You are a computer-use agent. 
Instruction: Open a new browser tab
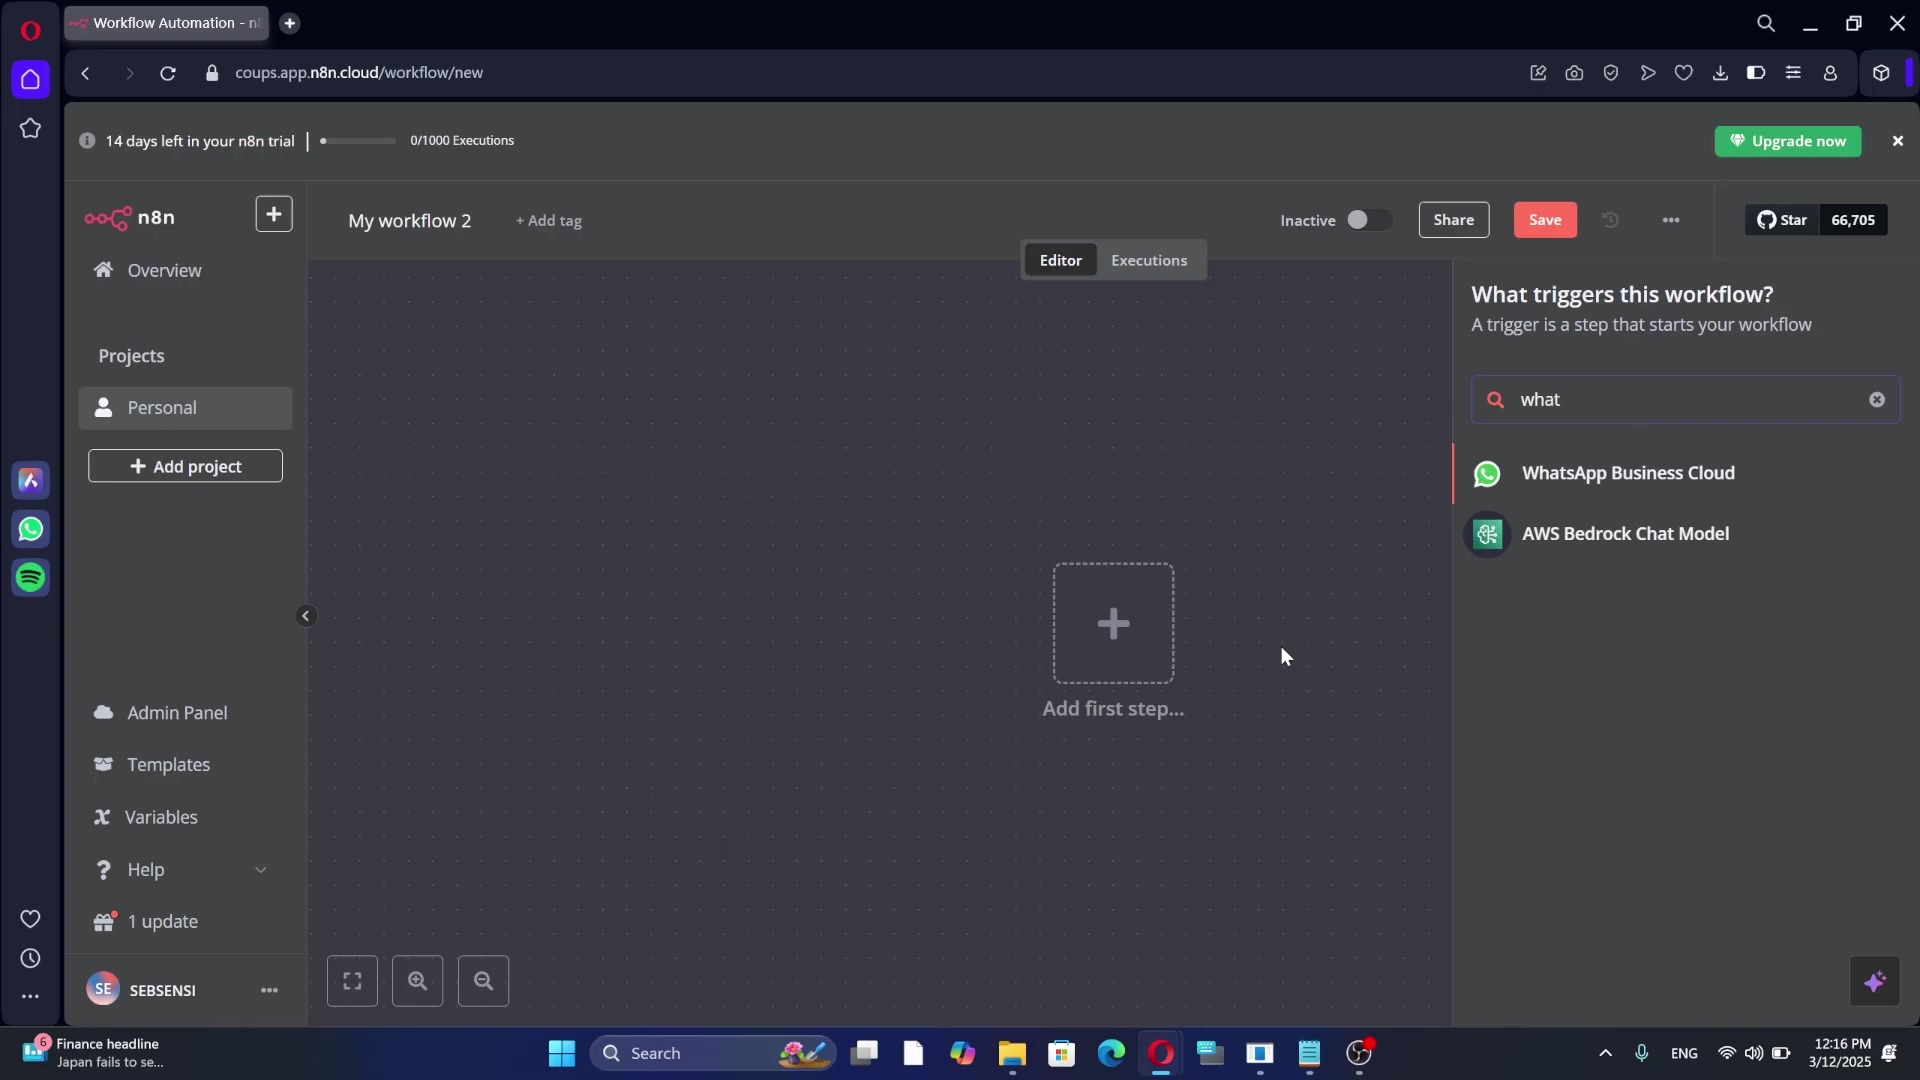point(290,23)
